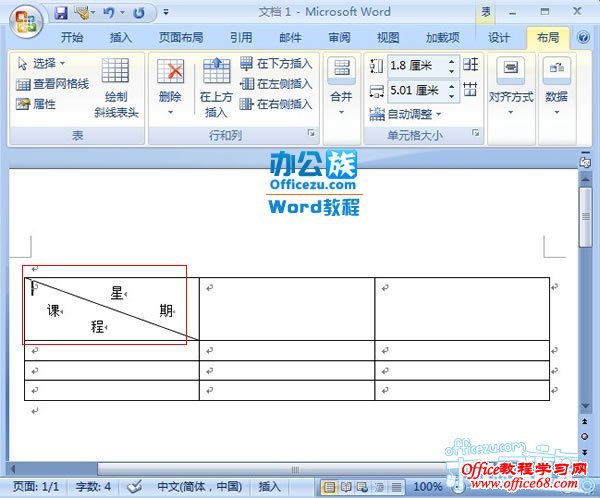This screenshot has width=600, height=498.
Task: Open the 选择 dropdown in the table group
Action: [x=41, y=63]
